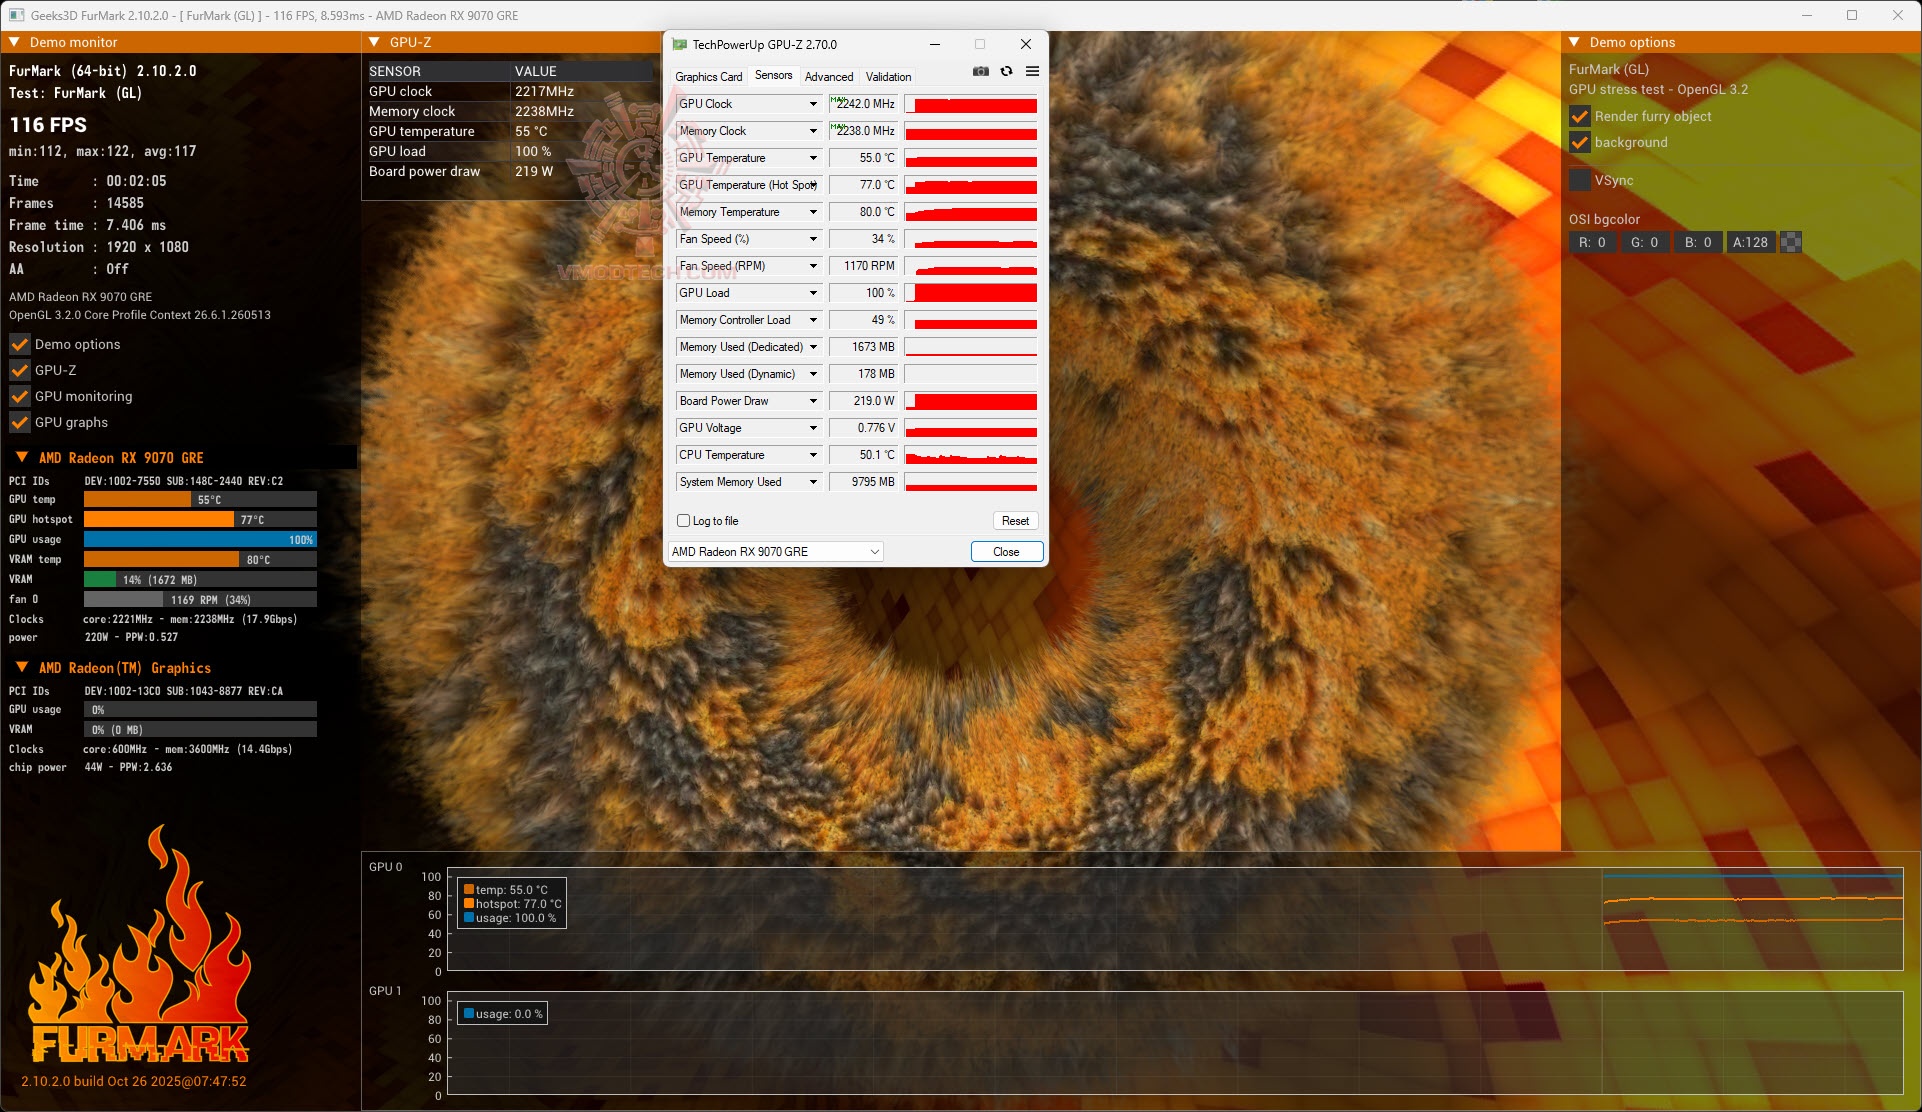Click the 9795 MB system memory value
The height and width of the screenshot is (1112, 1922).
(863, 482)
